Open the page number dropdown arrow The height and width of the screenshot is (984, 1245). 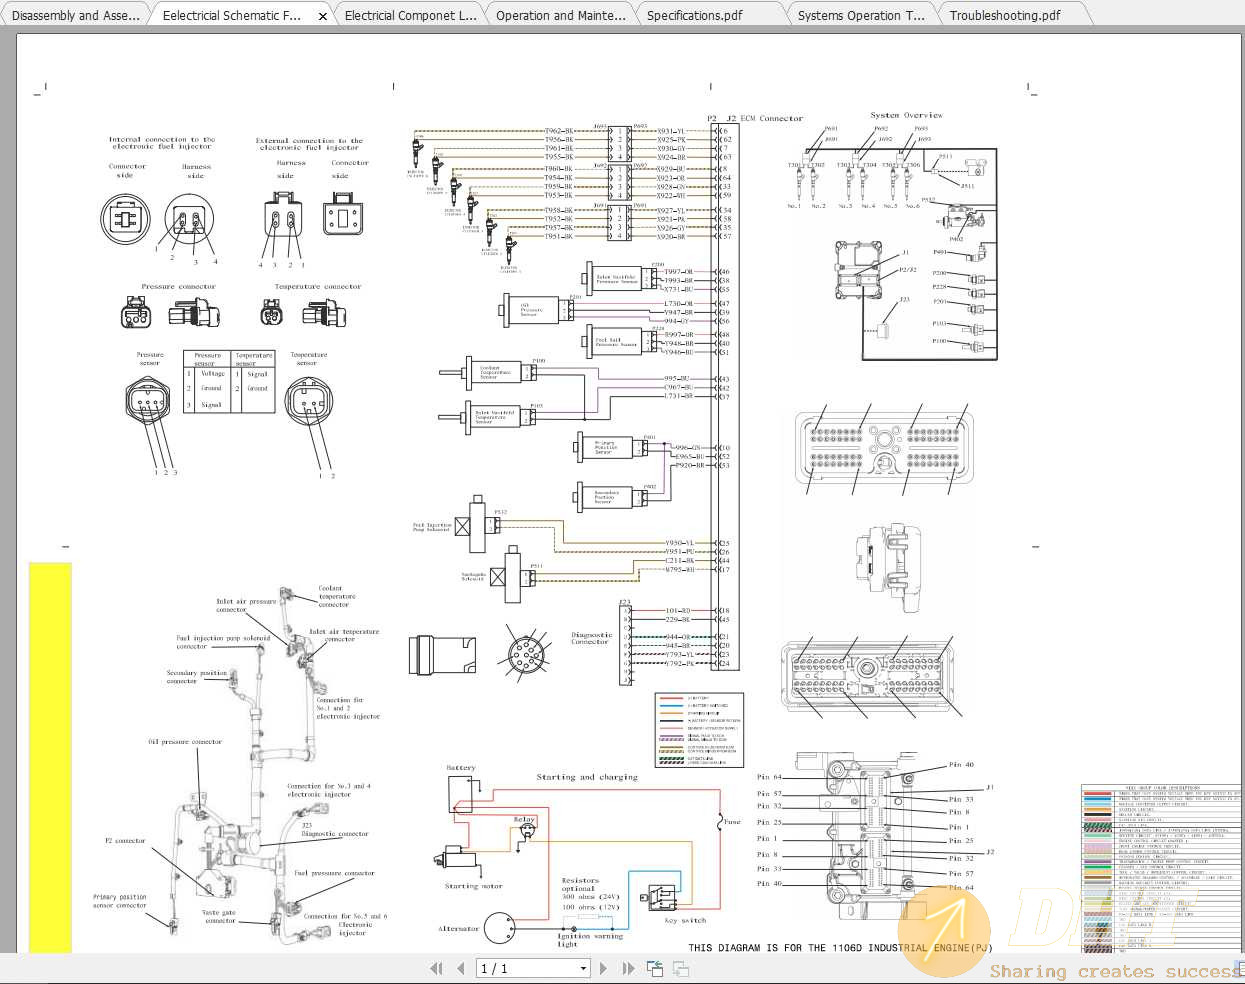click(x=582, y=968)
